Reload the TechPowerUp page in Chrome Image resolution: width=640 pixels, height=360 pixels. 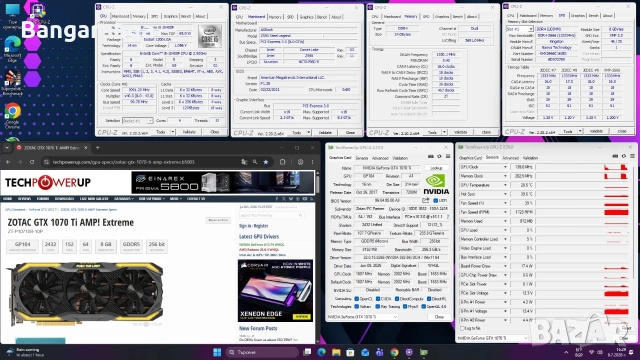click(x=32, y=162)
